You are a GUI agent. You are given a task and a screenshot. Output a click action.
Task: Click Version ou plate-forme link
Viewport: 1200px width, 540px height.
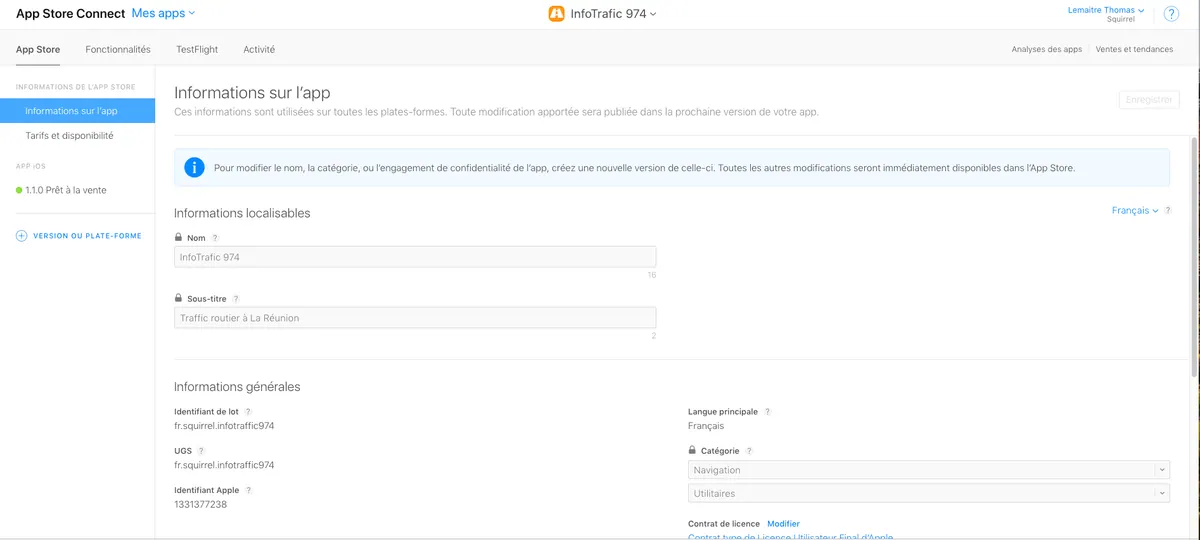coord(88,236)
